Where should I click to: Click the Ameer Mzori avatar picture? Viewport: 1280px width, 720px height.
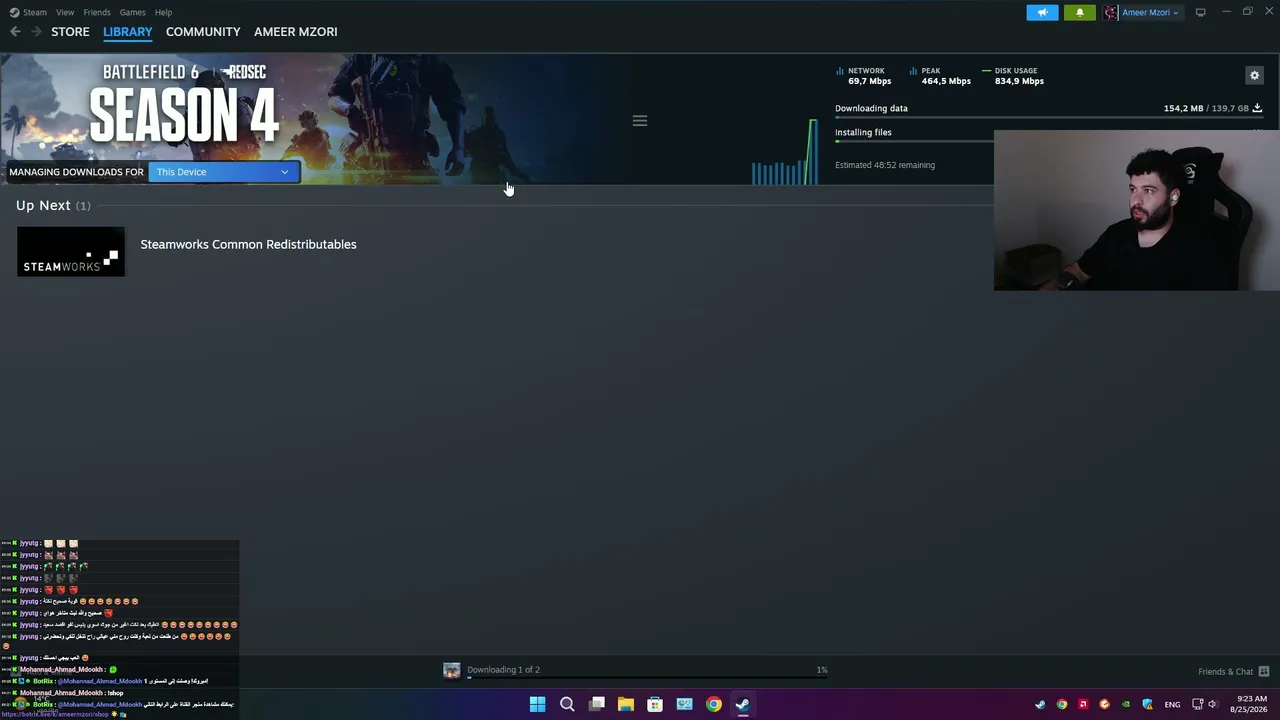click(1110, 12)
